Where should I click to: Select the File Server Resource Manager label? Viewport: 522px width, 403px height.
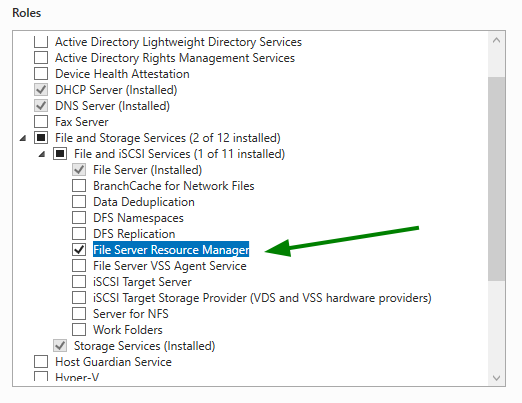[171, 250]
